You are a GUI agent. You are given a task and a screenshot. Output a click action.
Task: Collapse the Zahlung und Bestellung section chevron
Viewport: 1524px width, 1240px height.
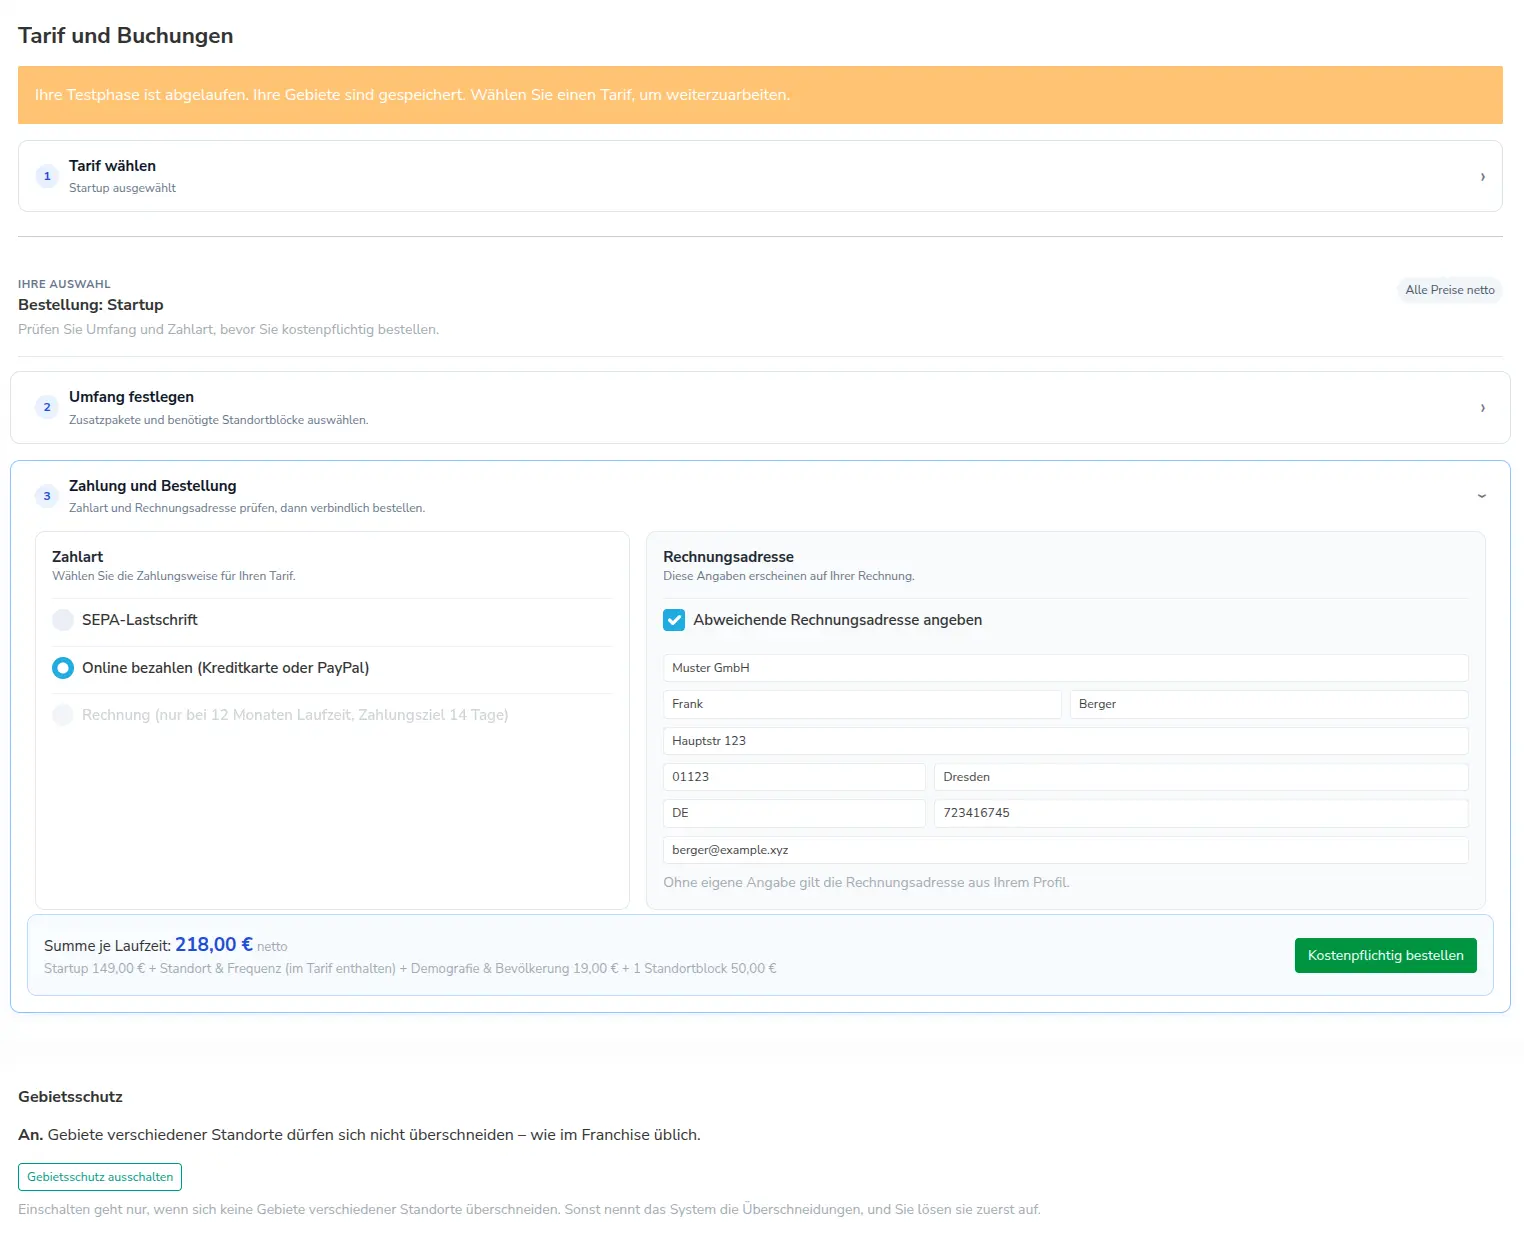pos(1482,496)
